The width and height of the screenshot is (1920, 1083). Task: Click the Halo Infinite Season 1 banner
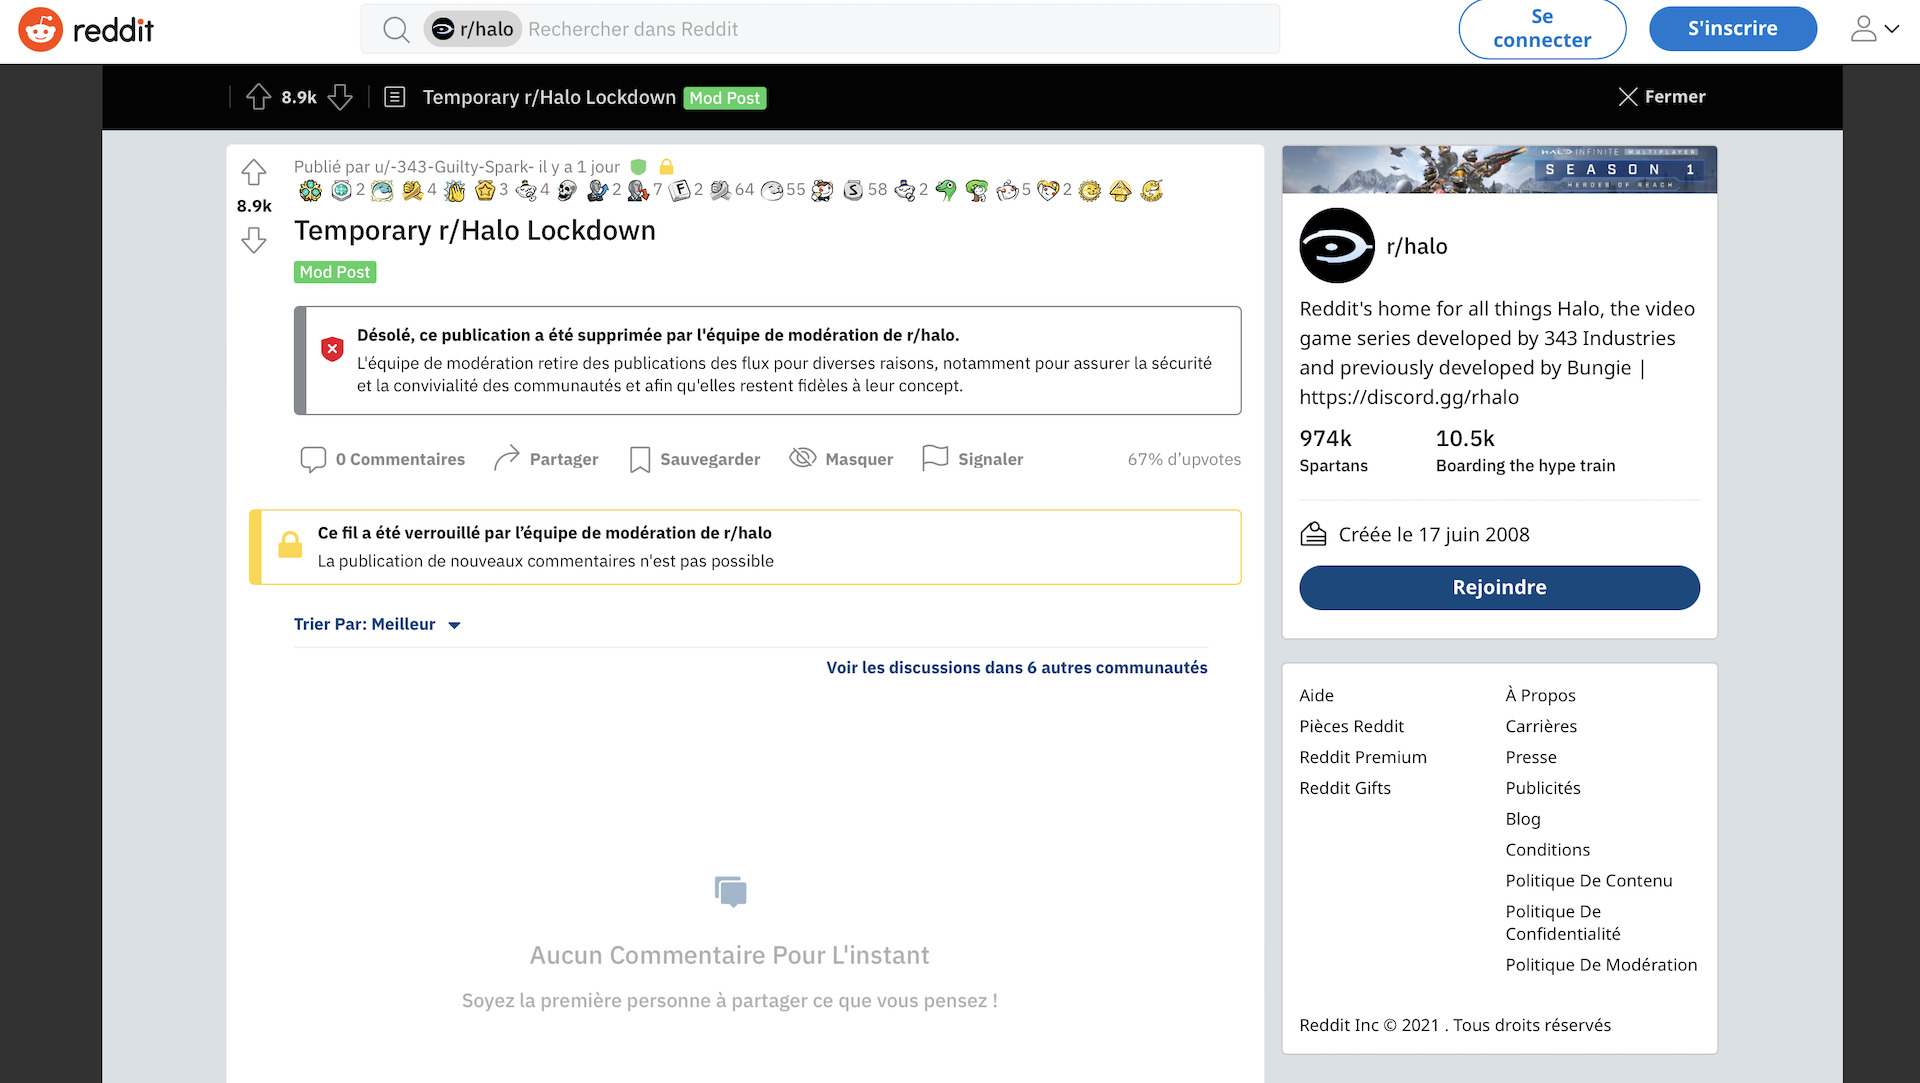1499,170
